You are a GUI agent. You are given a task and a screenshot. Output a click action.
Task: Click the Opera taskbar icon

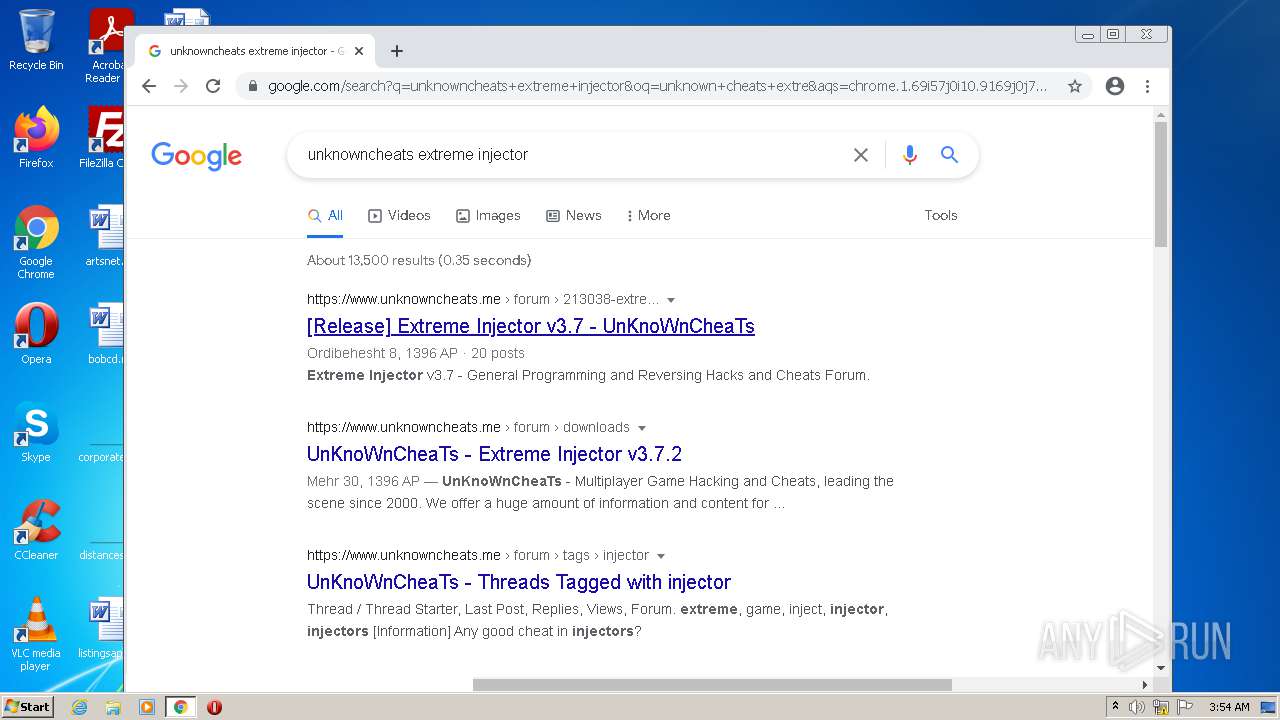pyautogui.click(x=214, y=707)
